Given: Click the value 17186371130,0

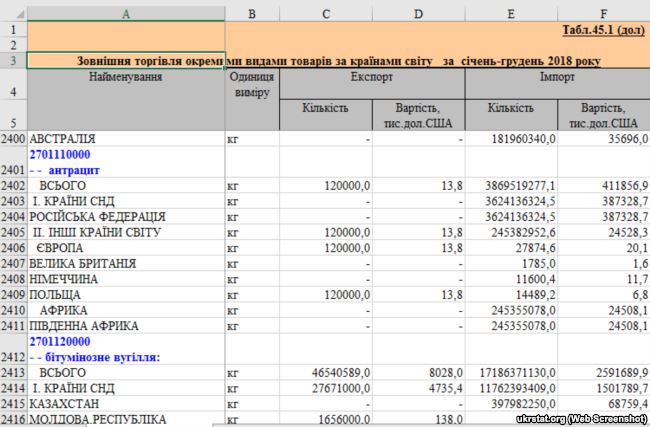Looking at the screenshot, I should 511,373.
